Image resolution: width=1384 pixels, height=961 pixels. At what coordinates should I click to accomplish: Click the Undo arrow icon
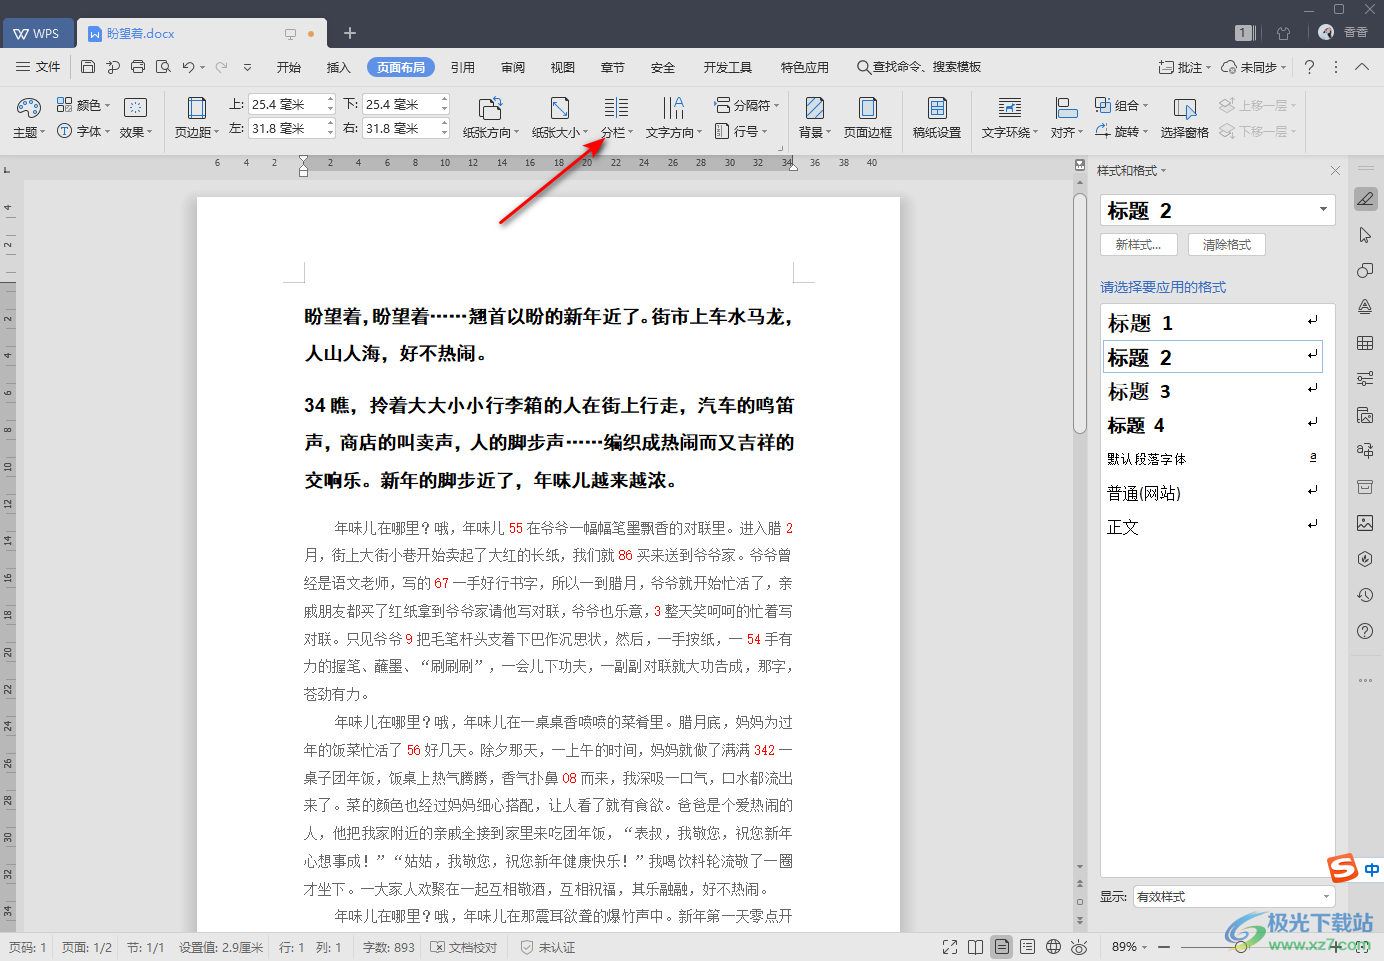[188, 67]
